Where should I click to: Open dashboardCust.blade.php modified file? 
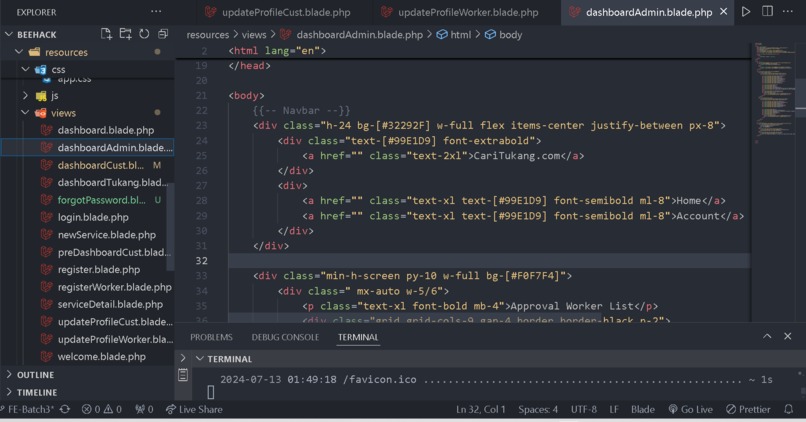(x=101, y=165)
